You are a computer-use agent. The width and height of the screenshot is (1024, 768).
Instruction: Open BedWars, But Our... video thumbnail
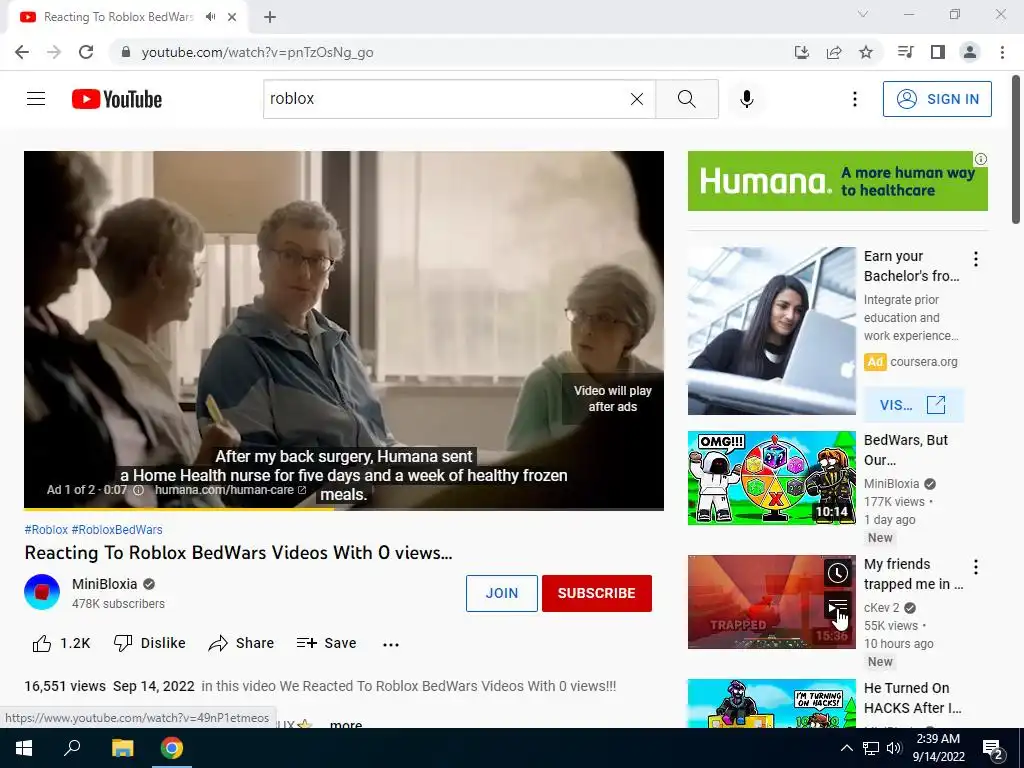(x=771, y=477)
